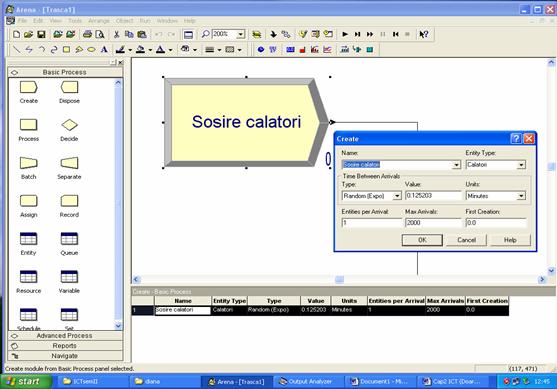Check the model with the checkmark icon
This screenshot has height=389, width=557.
click(302, 34)
